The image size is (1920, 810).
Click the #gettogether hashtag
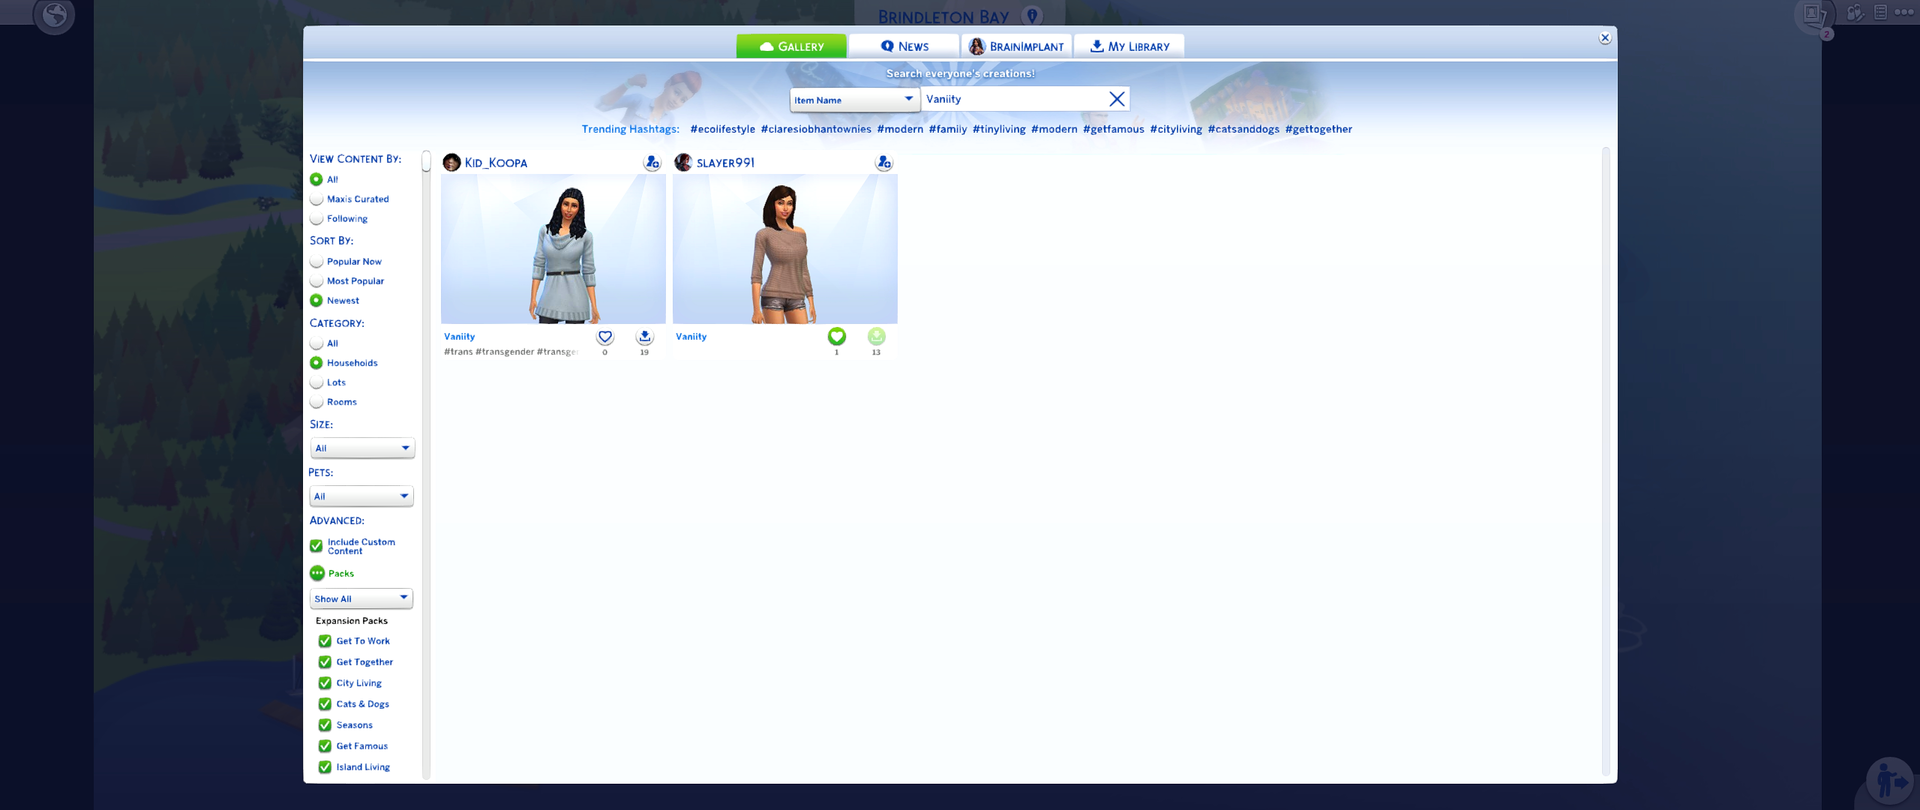[x=1318, y=129]
